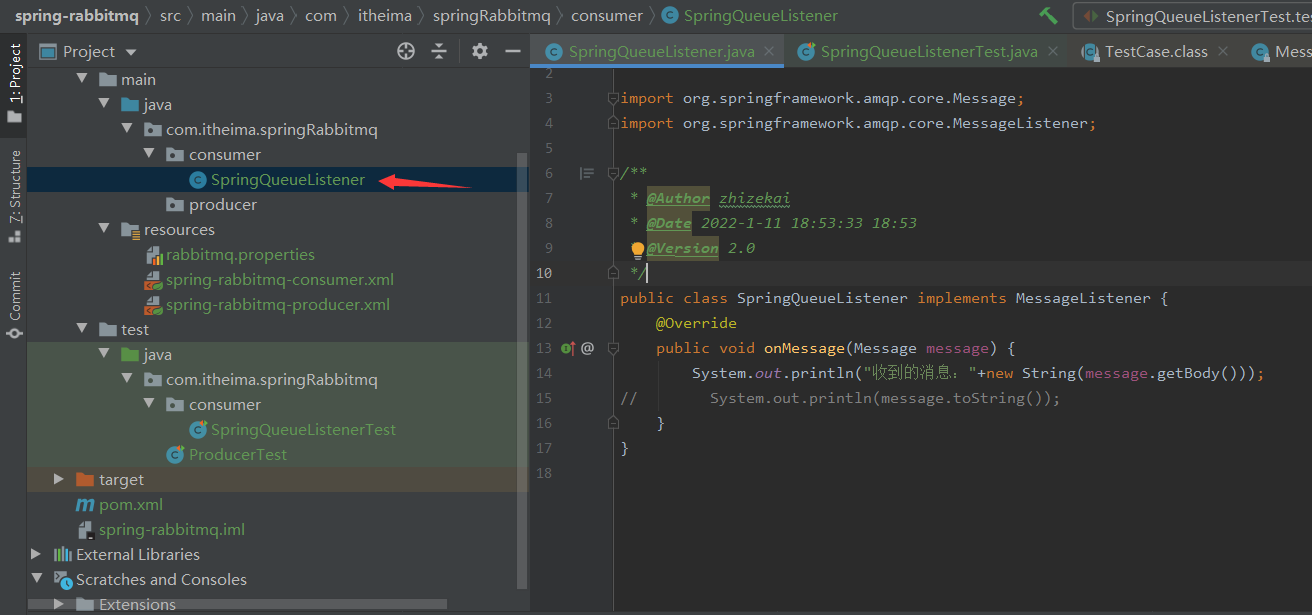Image resolution: width=1312 pixels, height=615 pixels.
Task: Collapse the java folder under main
Action: click(104, 104)
